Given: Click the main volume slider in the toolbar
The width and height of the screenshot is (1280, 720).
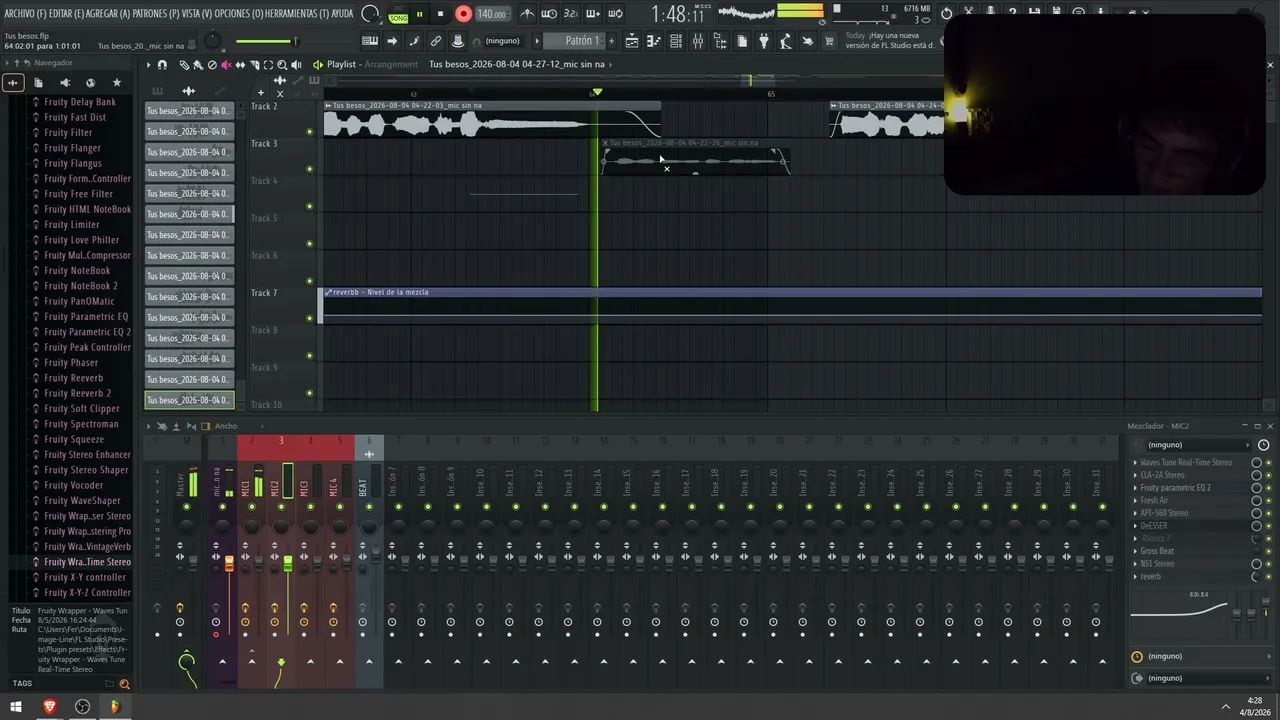Looking at the screenshot, I should pyautogui.click(x=266, y=41).
